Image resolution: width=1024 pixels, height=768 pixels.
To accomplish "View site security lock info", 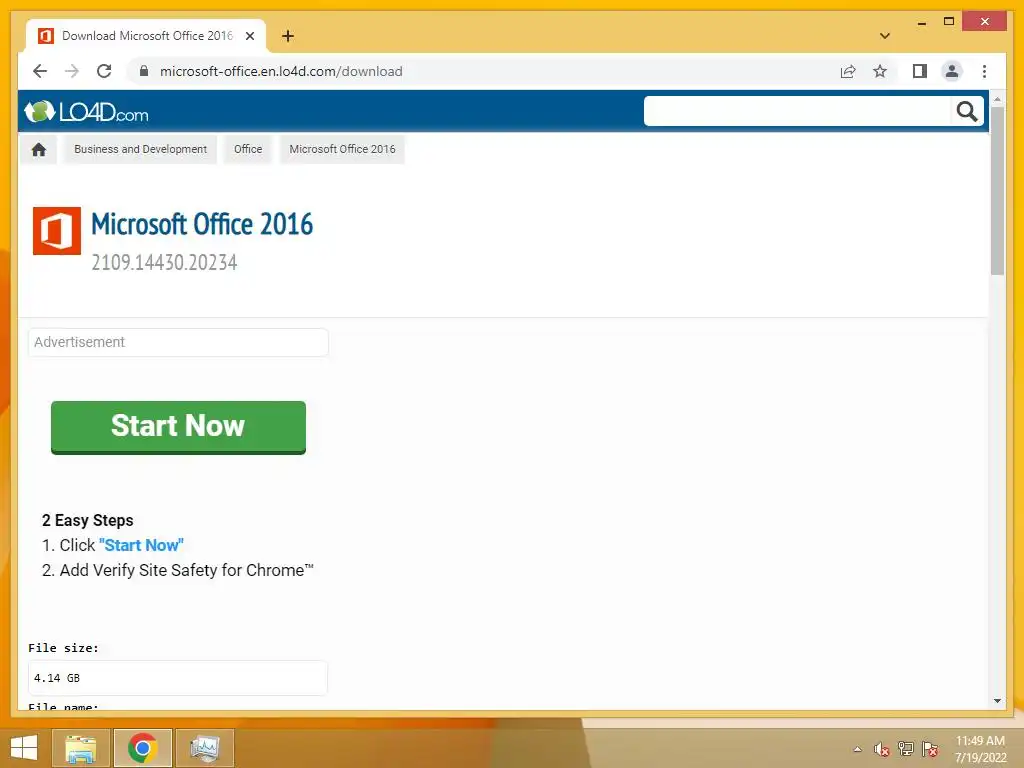I will tap(144, 71).
